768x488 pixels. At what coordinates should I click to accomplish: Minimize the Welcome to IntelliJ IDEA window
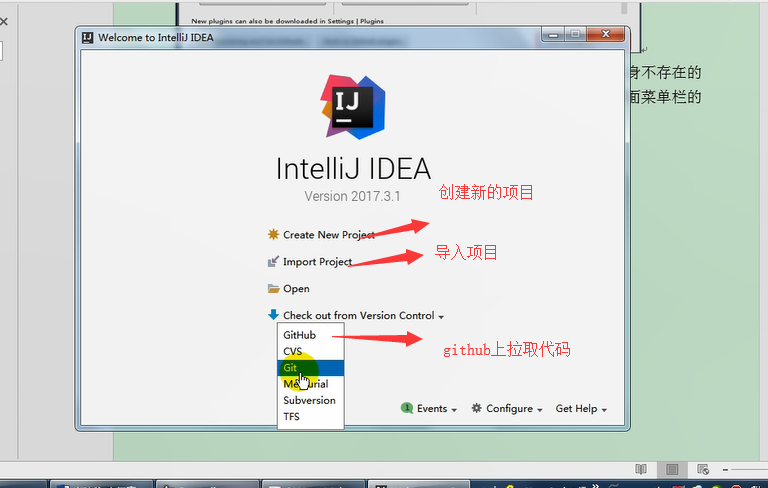click(x=553, y=34)
